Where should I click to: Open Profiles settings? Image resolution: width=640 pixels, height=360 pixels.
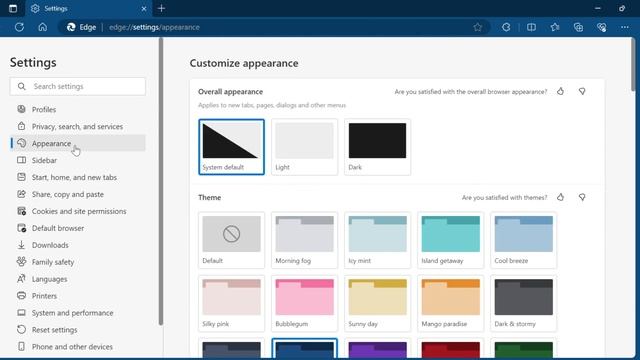(78, 109)
